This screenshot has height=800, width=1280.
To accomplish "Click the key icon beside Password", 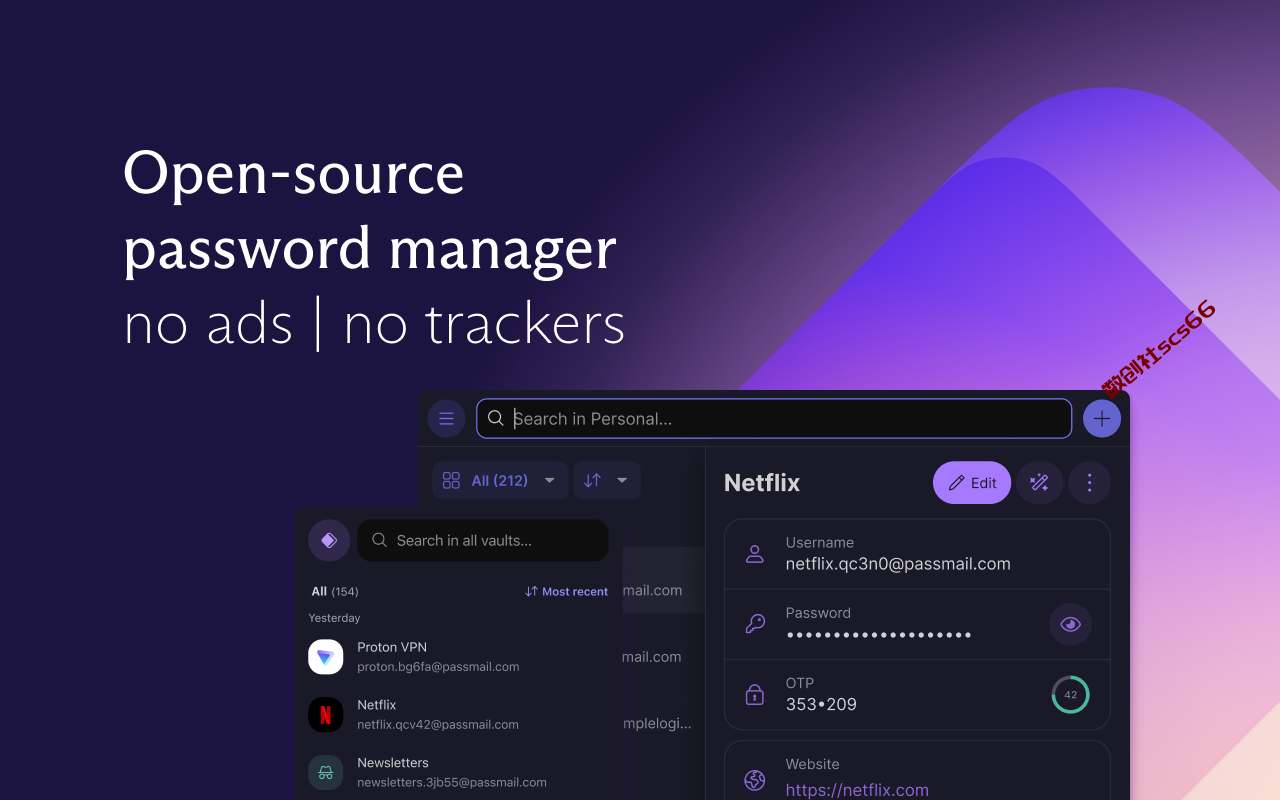I will click(755, 624).
